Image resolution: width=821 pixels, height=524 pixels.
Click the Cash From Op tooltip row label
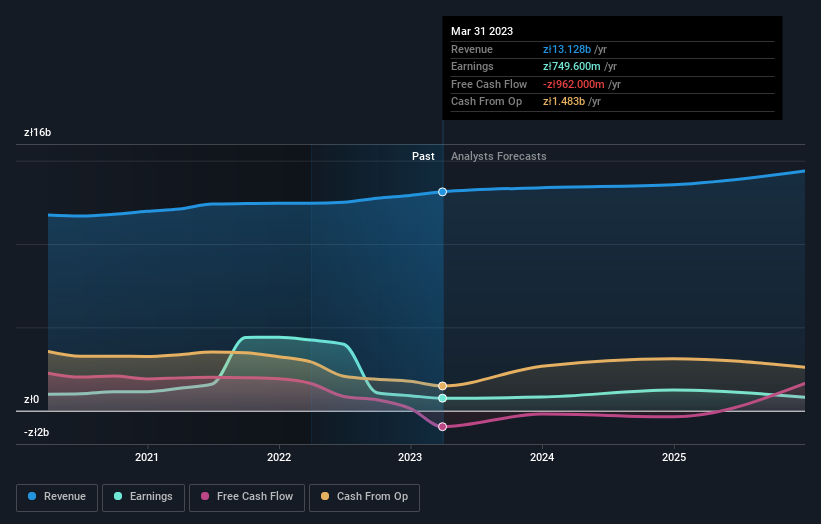486,102
